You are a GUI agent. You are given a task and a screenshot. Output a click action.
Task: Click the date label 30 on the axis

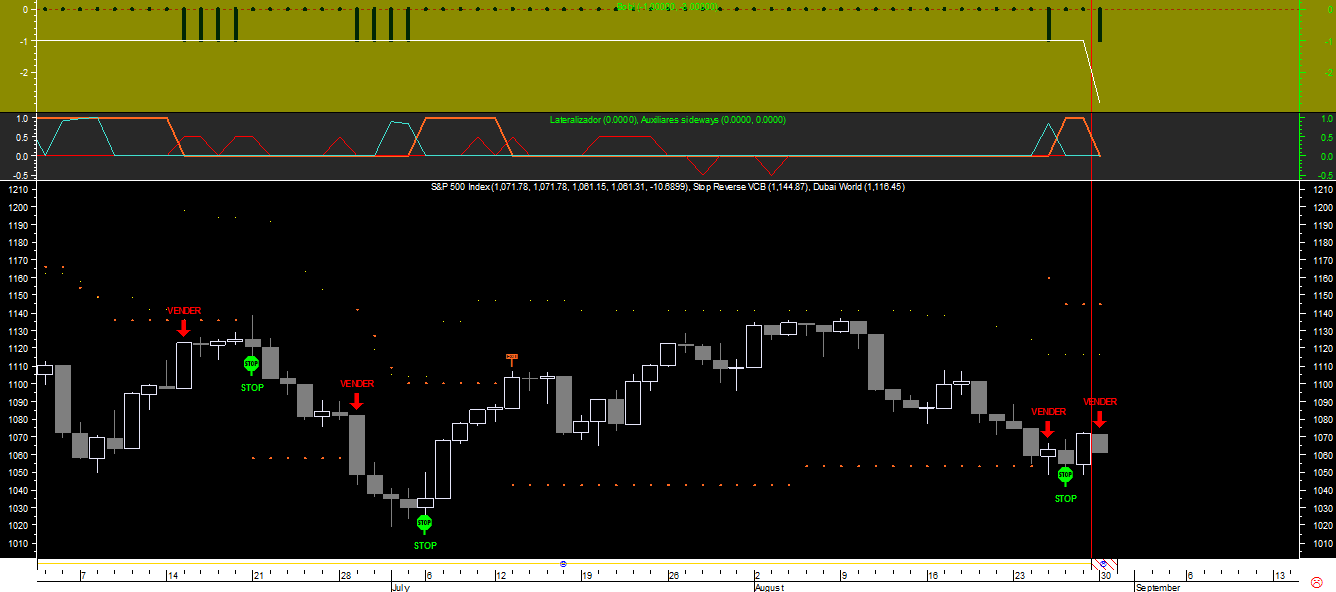(x=1106, y=576)
